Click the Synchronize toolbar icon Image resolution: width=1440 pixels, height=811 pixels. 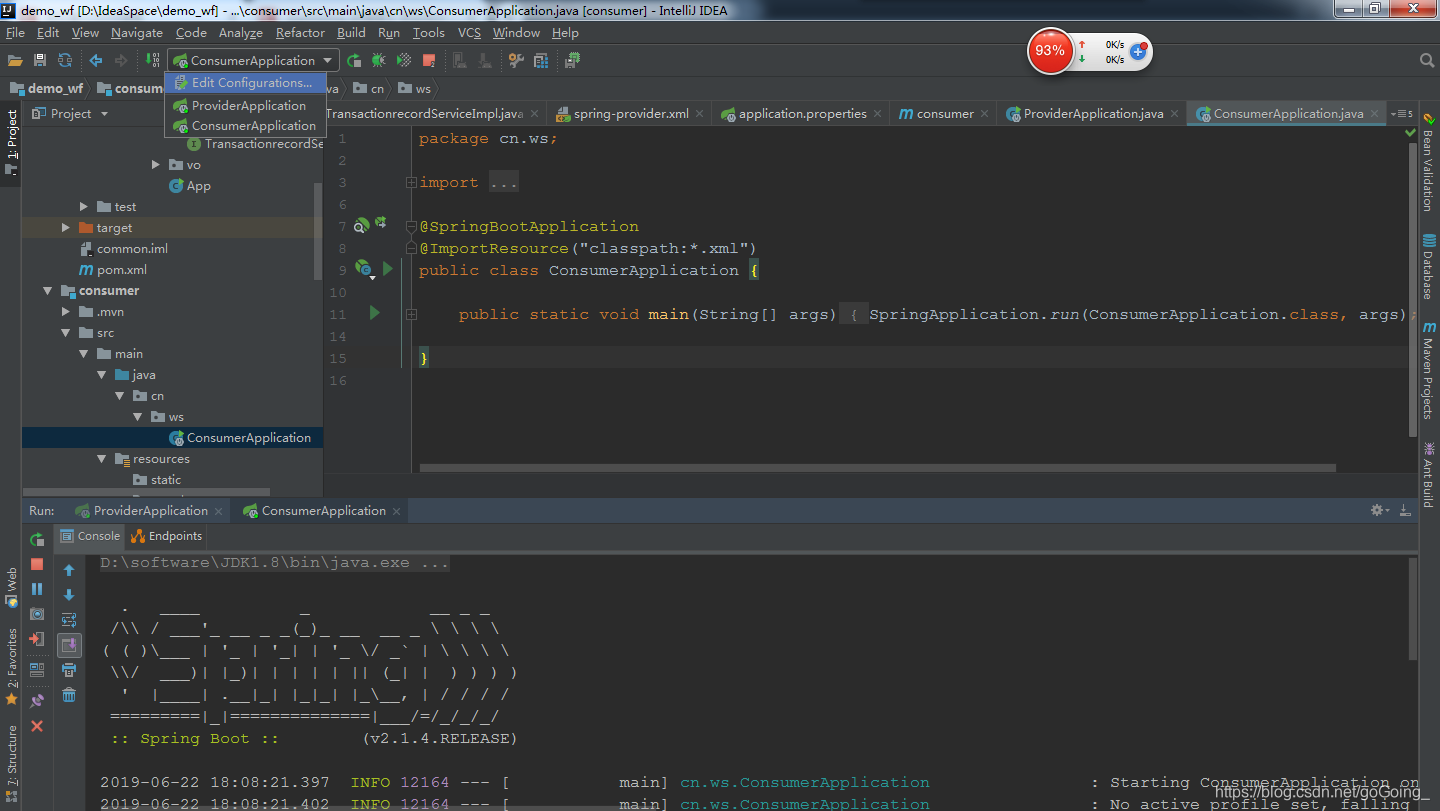pos(65,61)
